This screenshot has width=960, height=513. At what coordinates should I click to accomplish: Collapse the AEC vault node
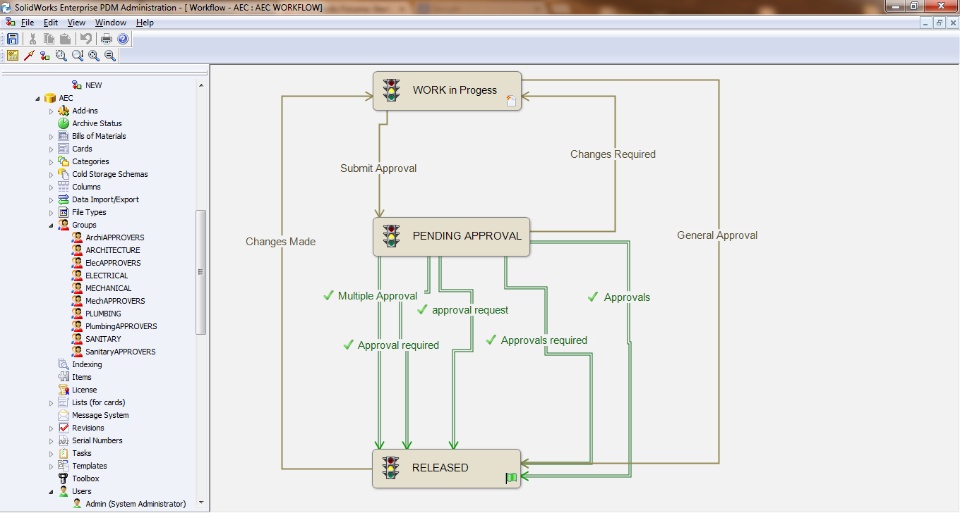point(37,98)
